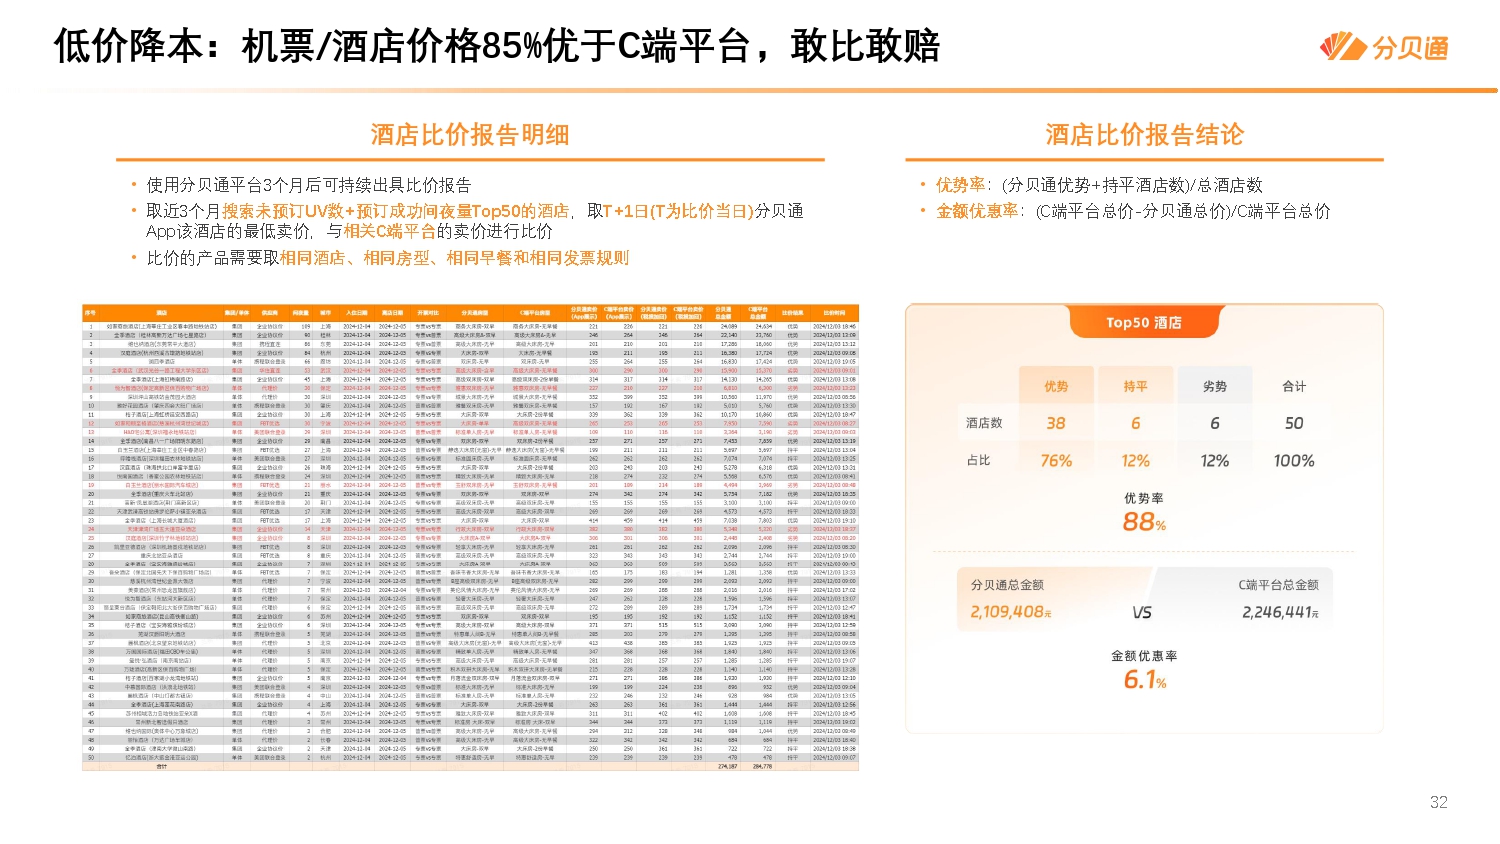Viewport: 1500px width, 844px height.
Task: Click the VS icon between the two totals
Action: coord(1143,611)
